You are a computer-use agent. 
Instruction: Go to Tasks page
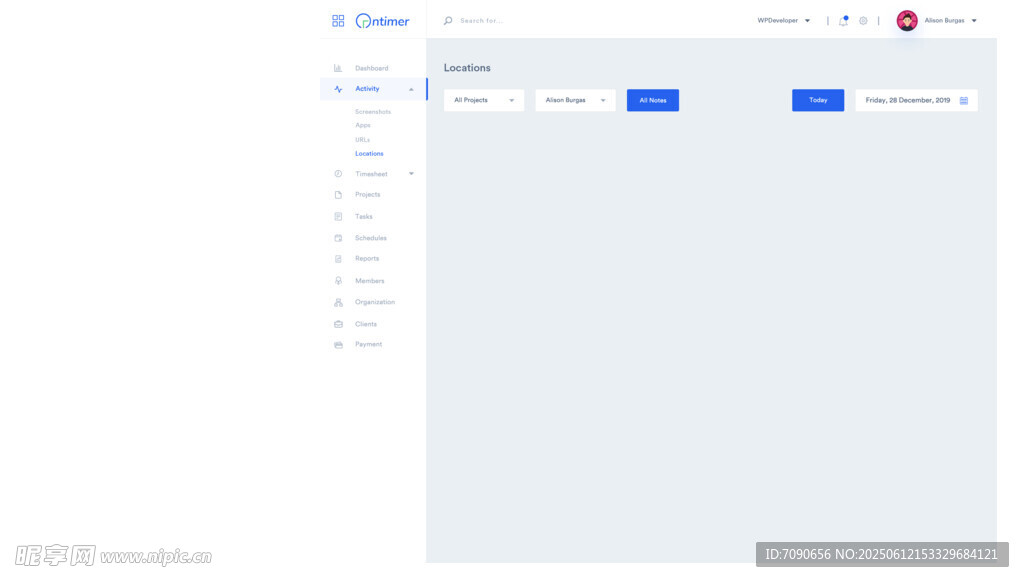[x=364, y=216]
